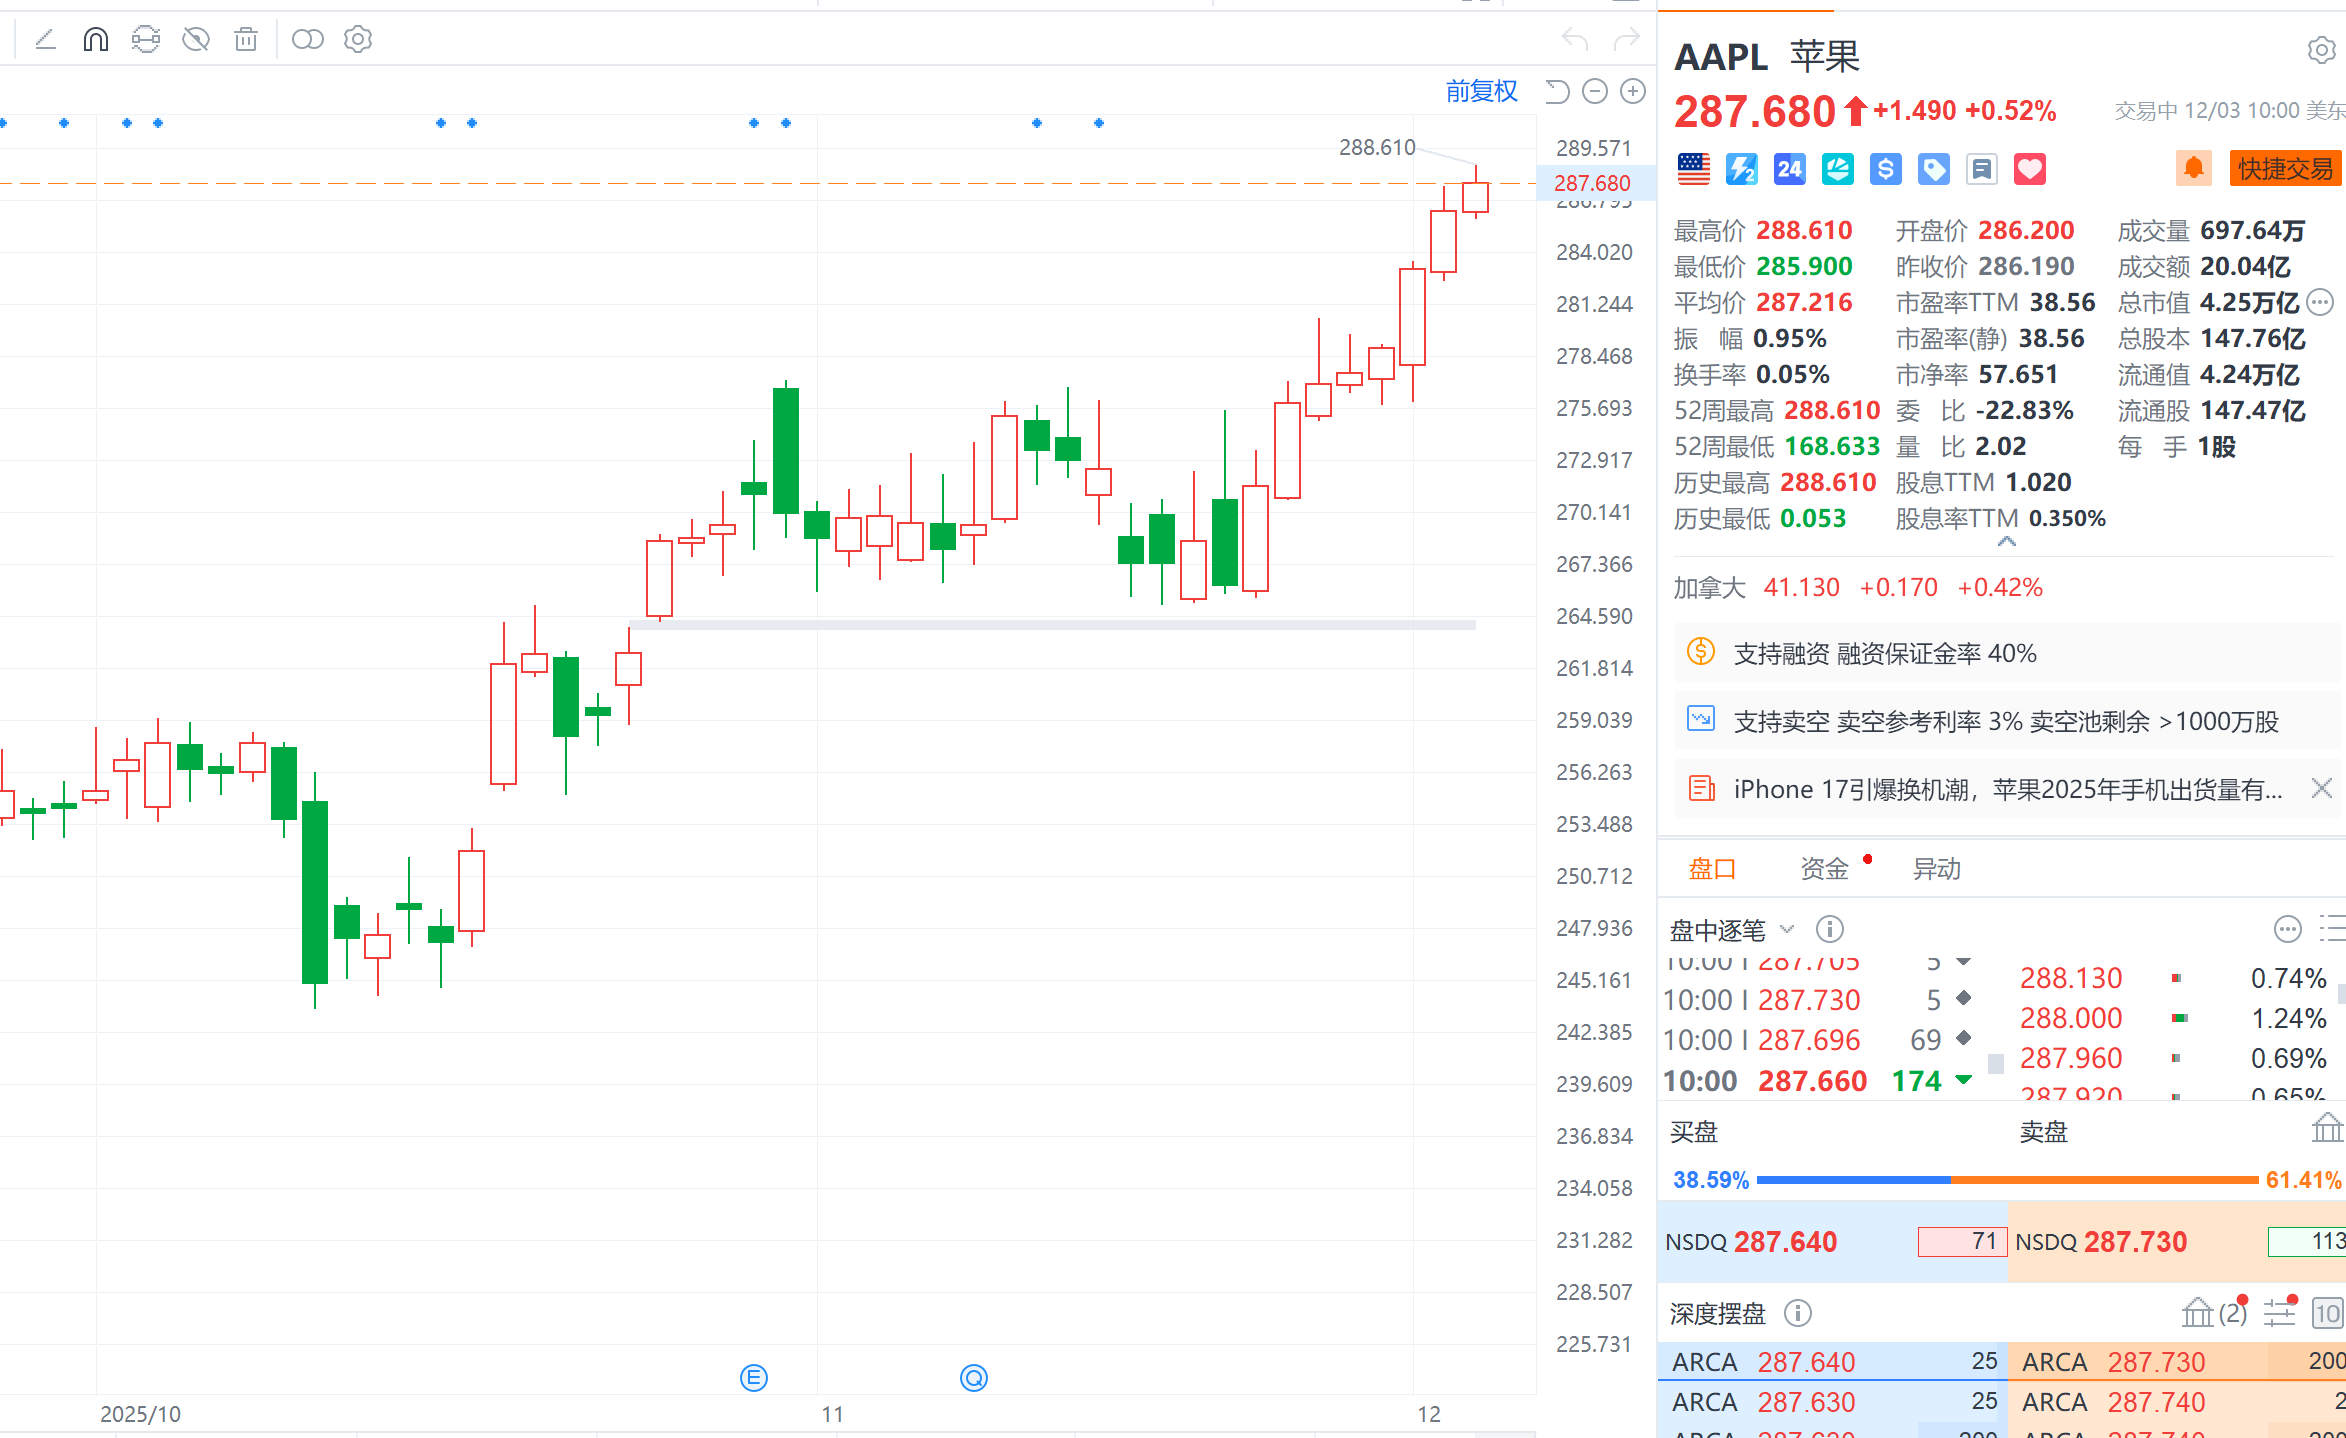
Task: Click the 快捷交易 quick trade button
Action: [2284, 169]
